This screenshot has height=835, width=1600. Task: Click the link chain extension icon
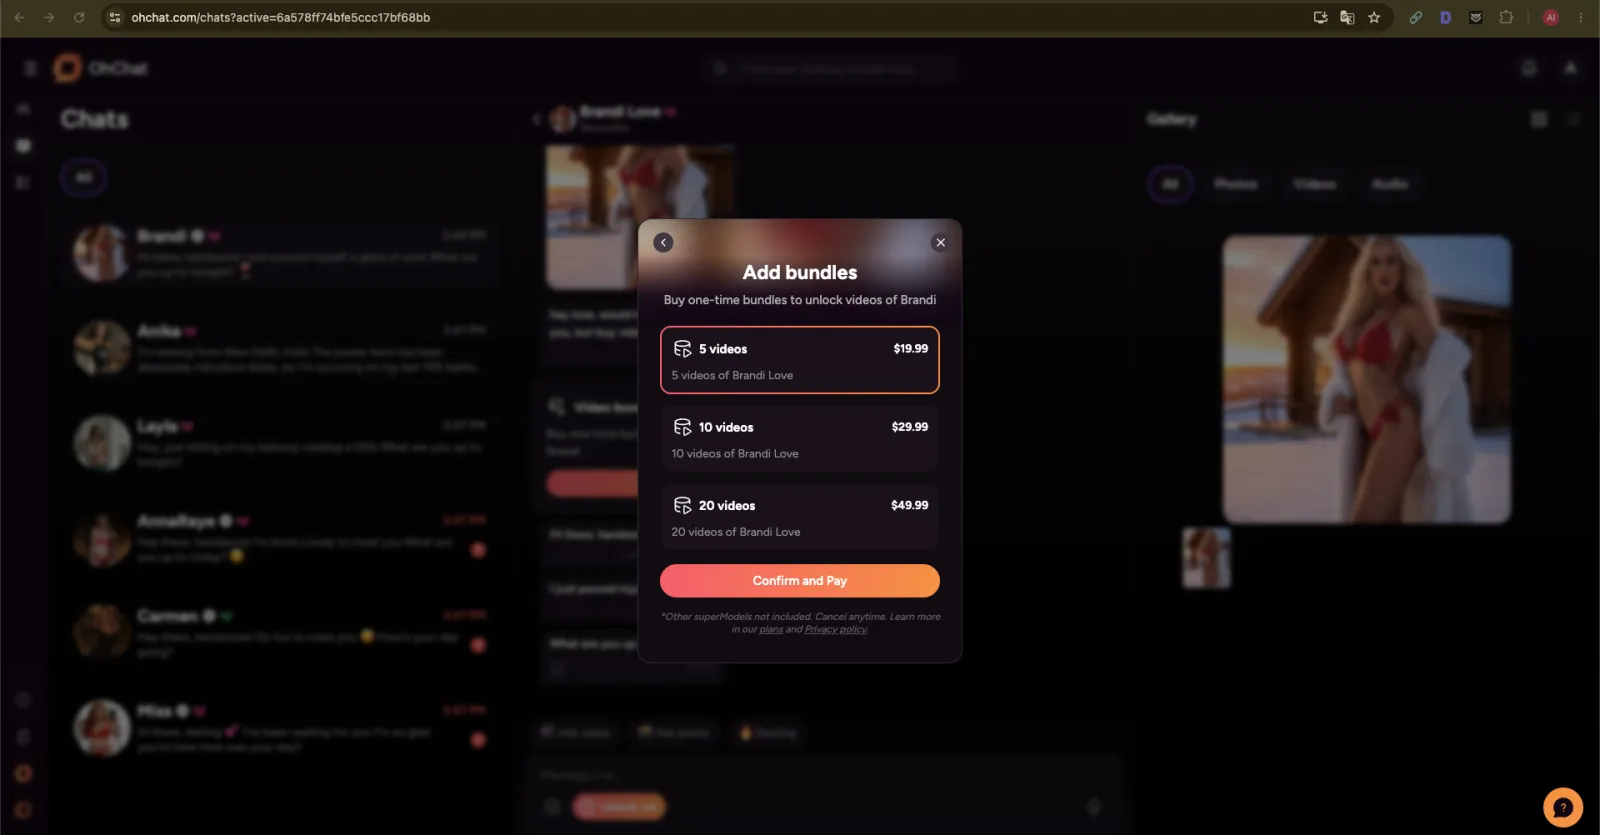1416,17
